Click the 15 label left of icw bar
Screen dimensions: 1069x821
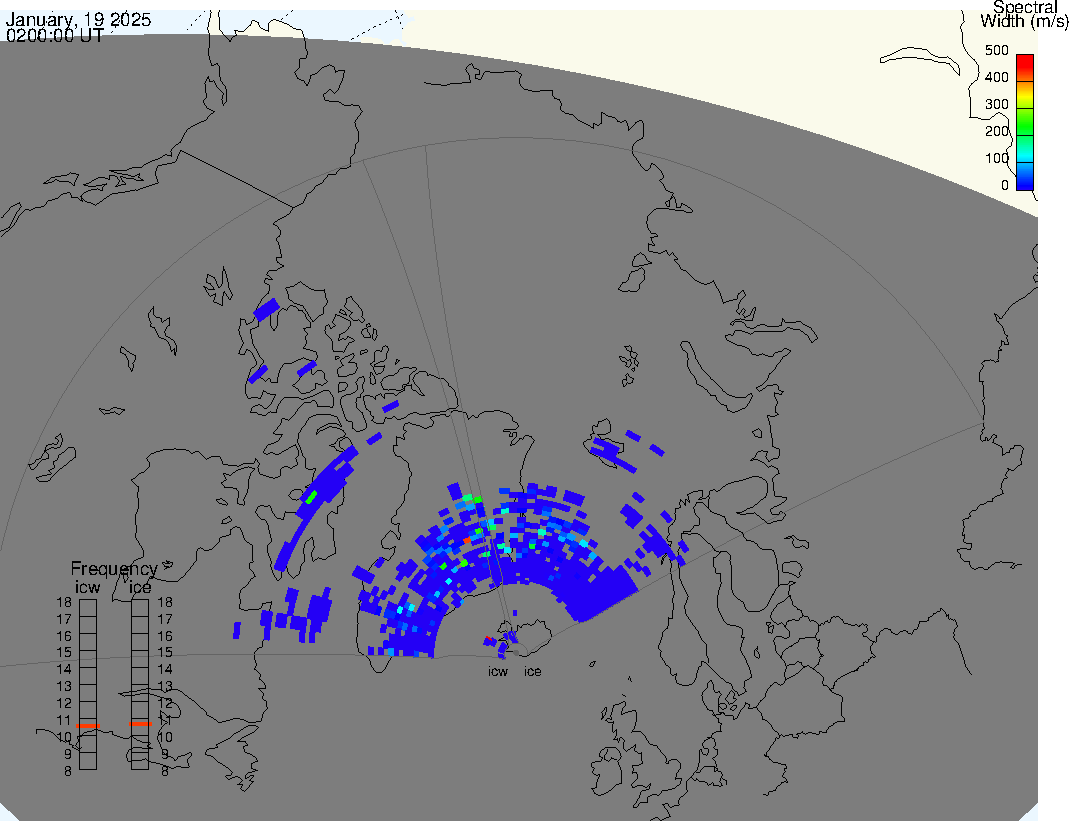[x=64, y=653]
